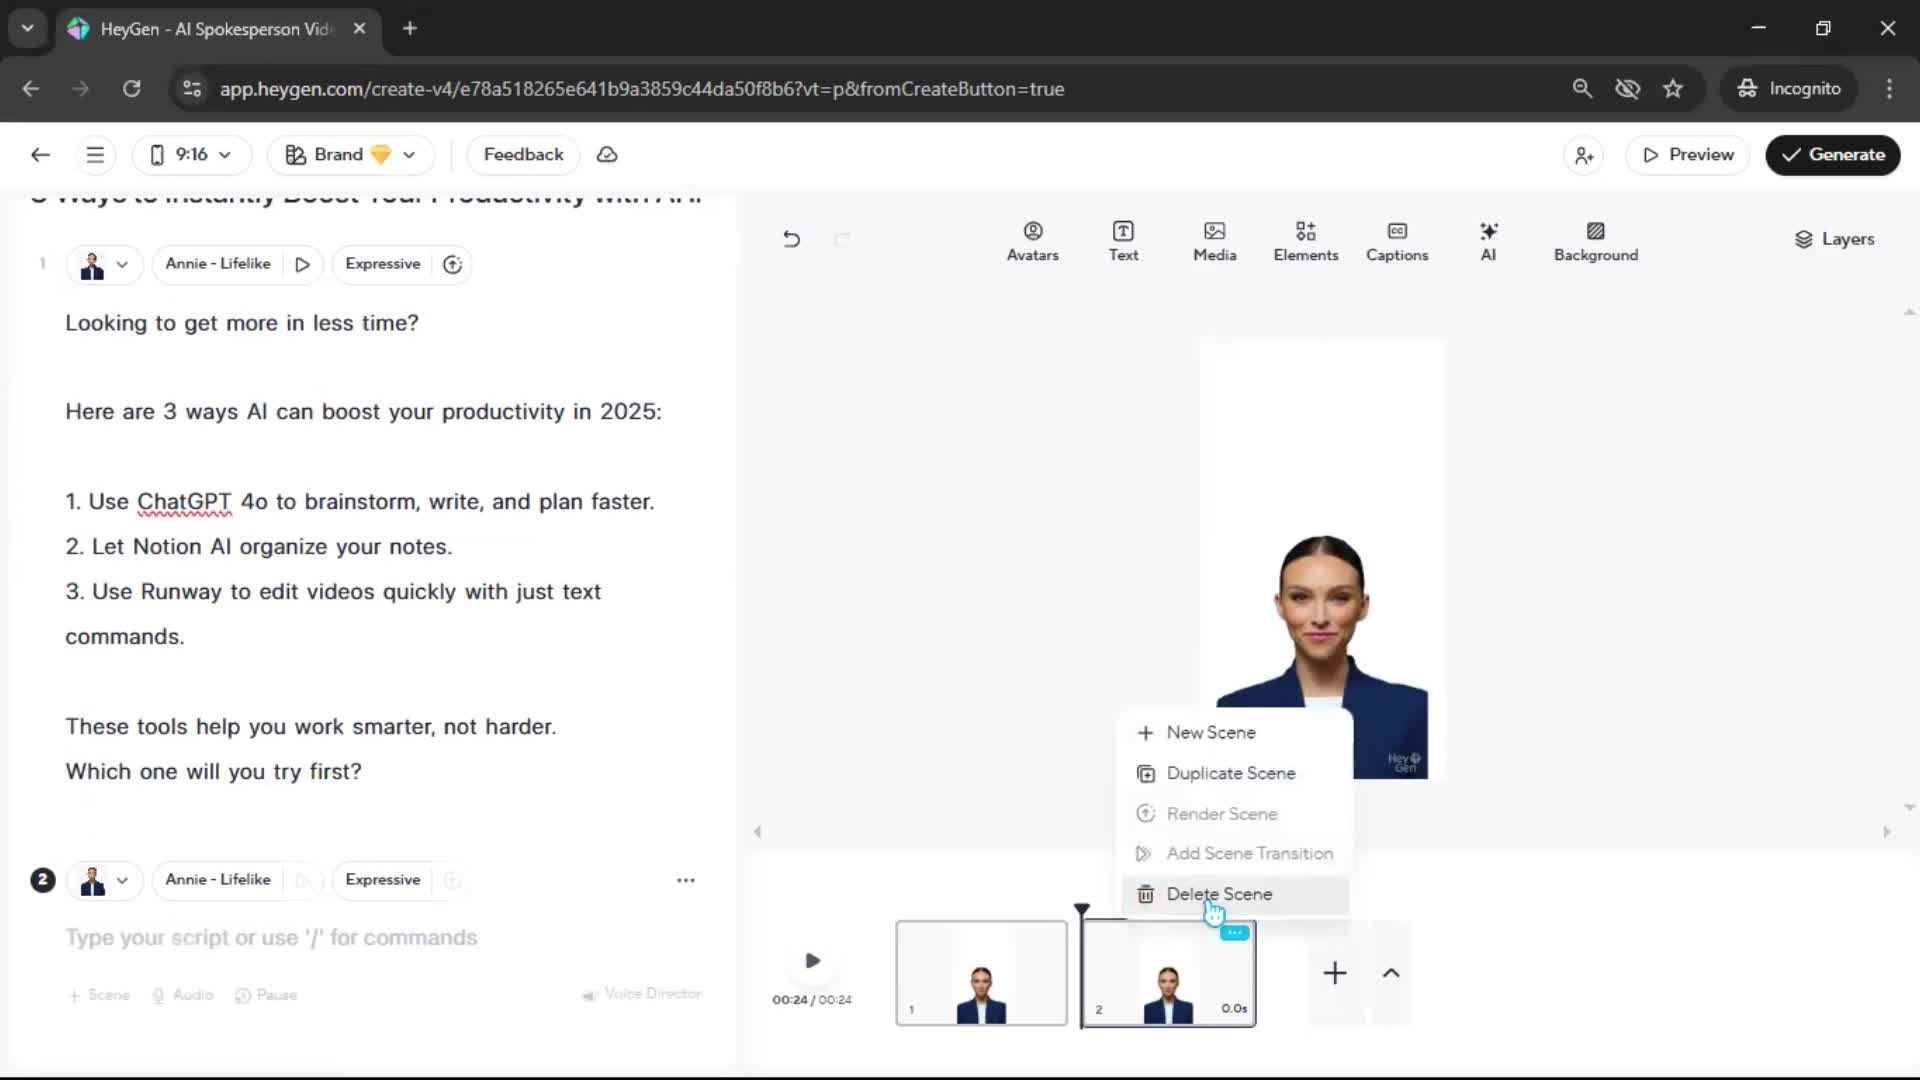Image resolution: width=1920 pixels, height=1080 pixels.
Task: Toggle the Layers panel
Action: coord(1834,239)
